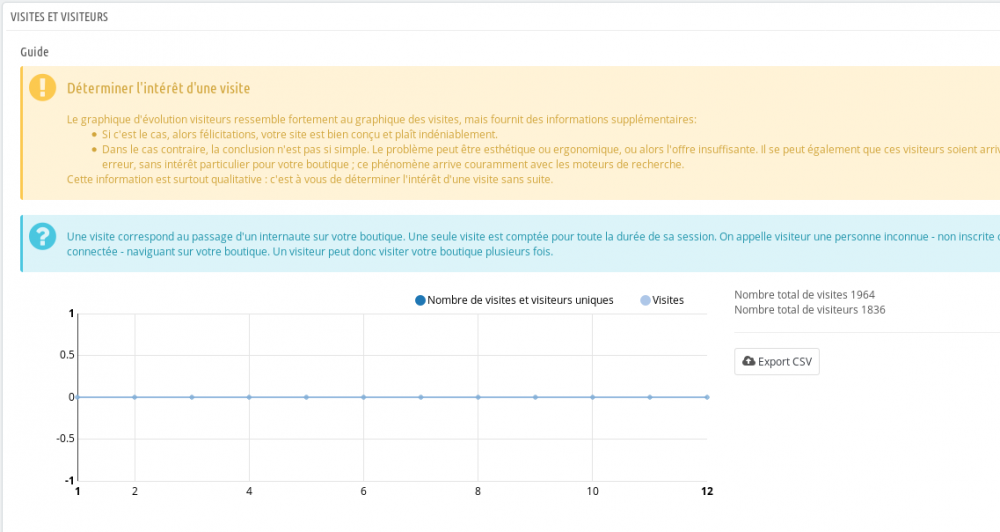Click the chart data point at x-axis 12
The width and height of the screenshot is (1000, 532).
point(707,397)
